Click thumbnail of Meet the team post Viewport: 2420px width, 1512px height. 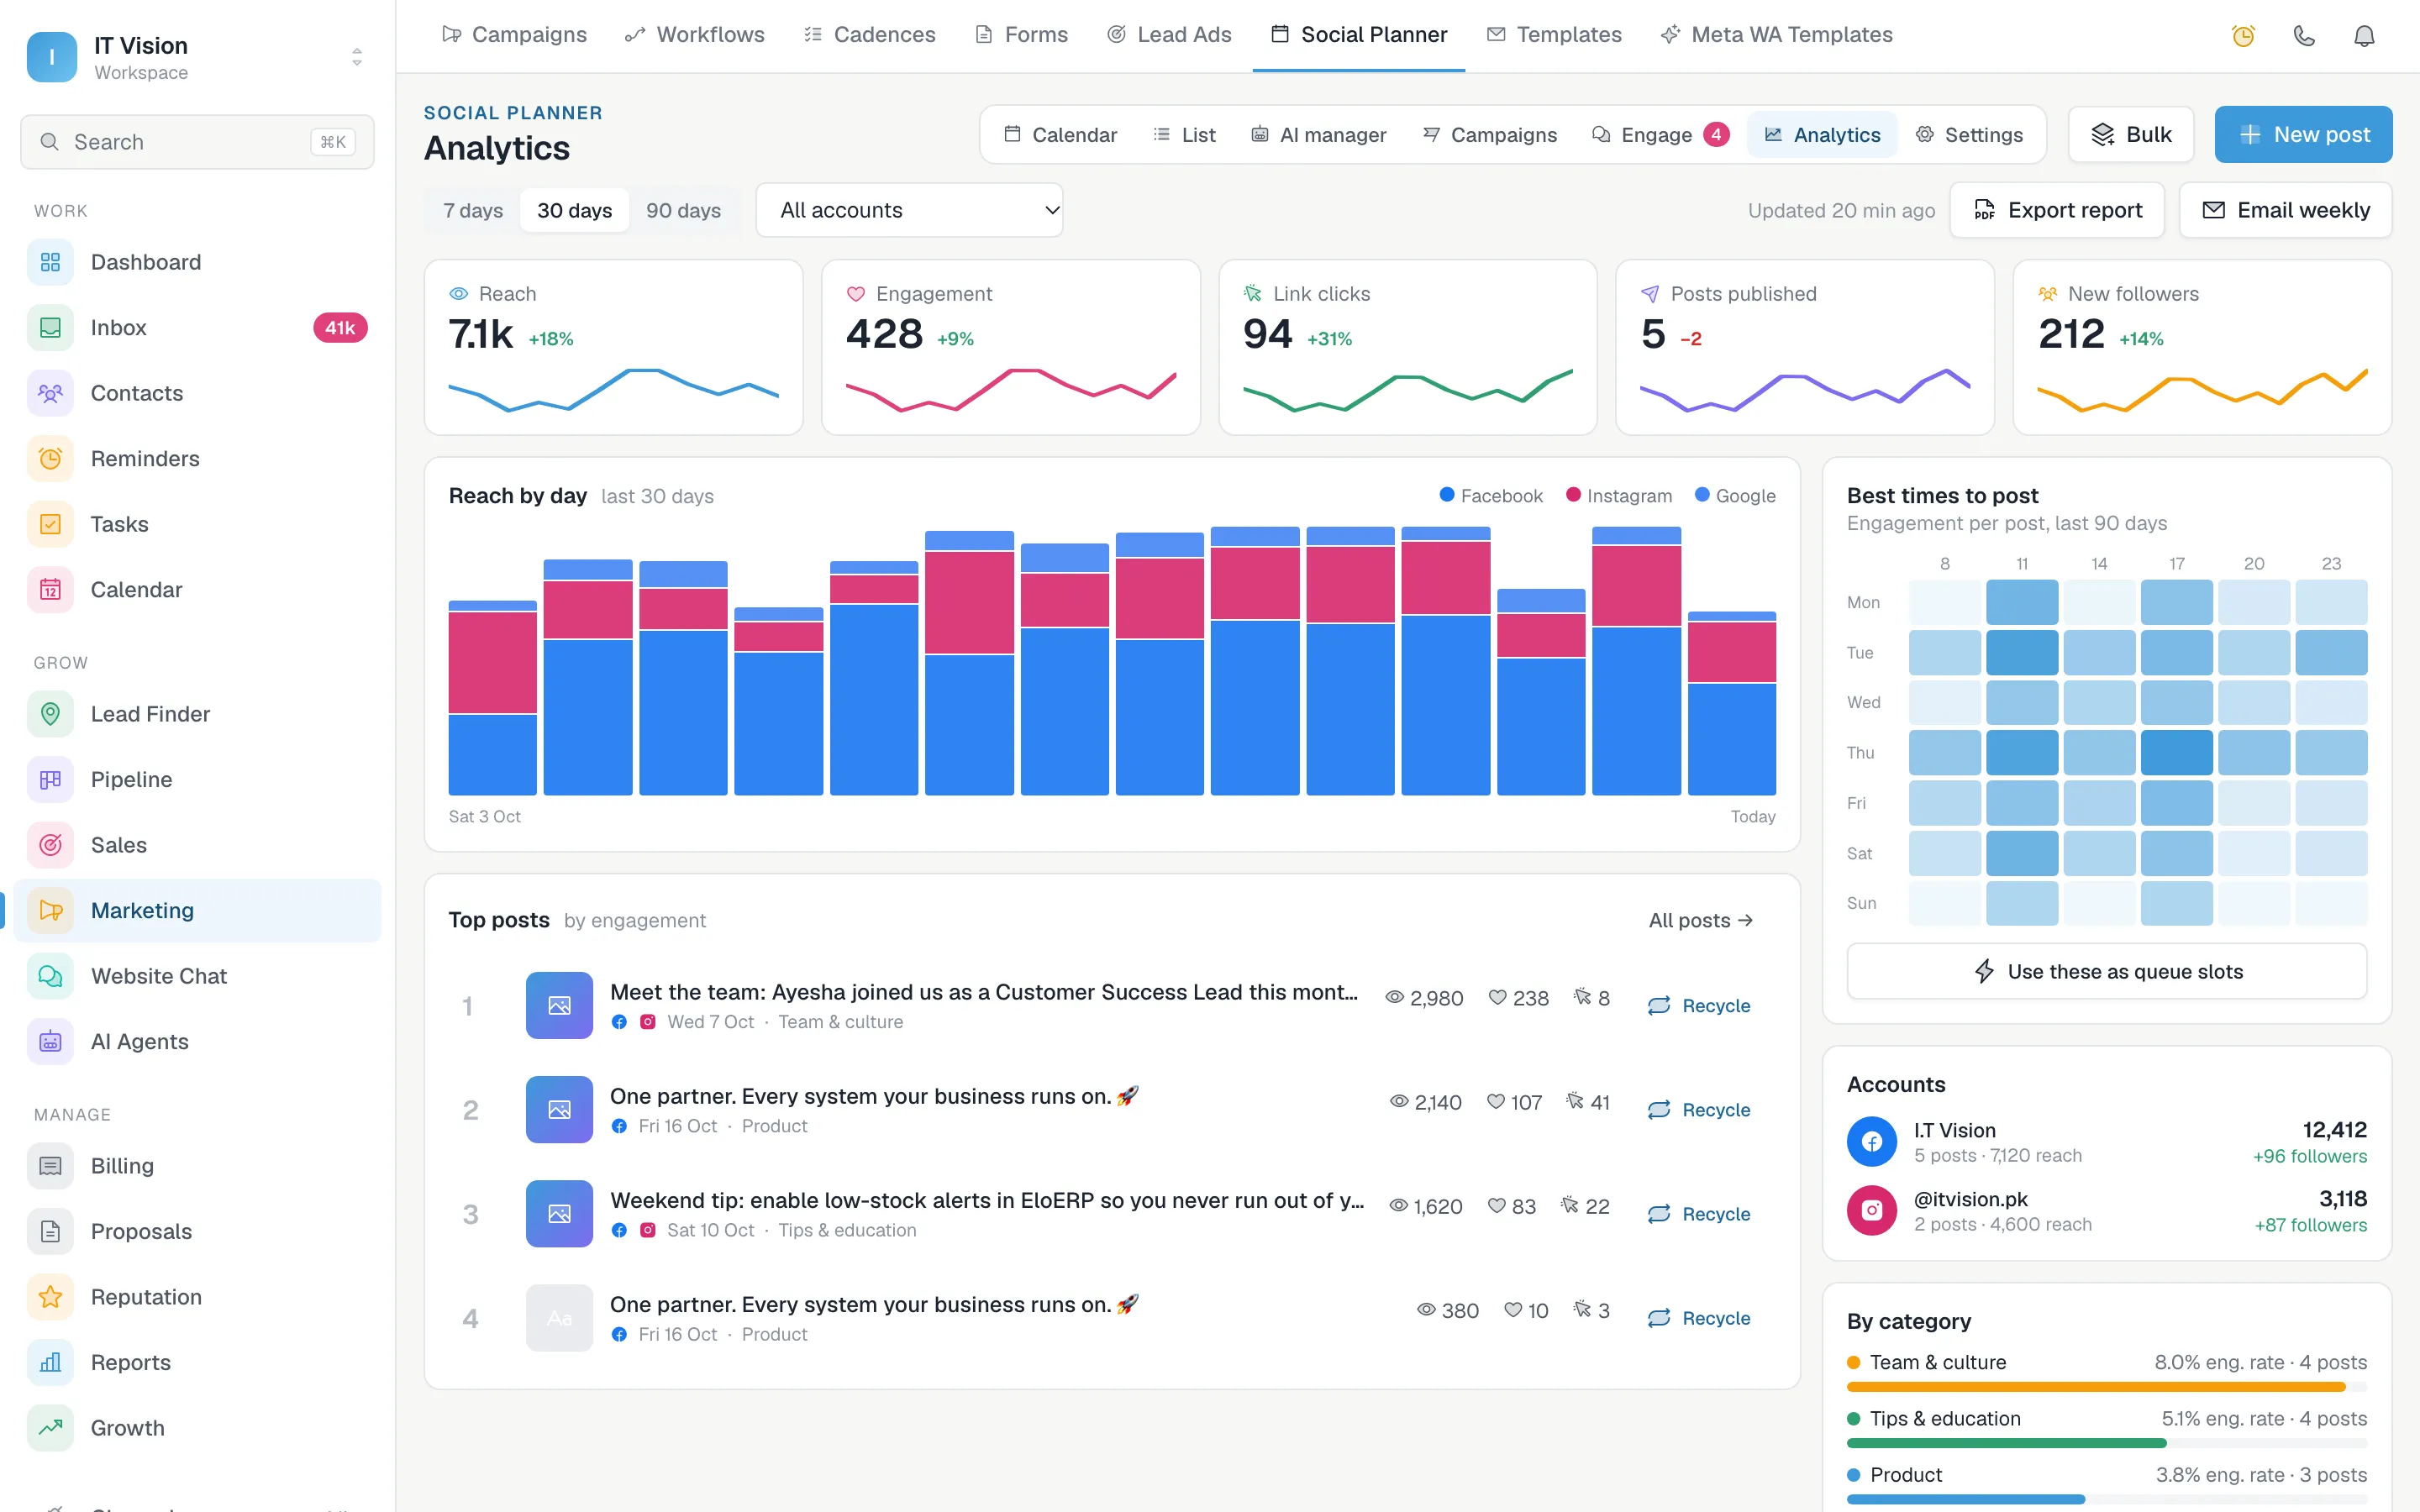coord(559,1005)
